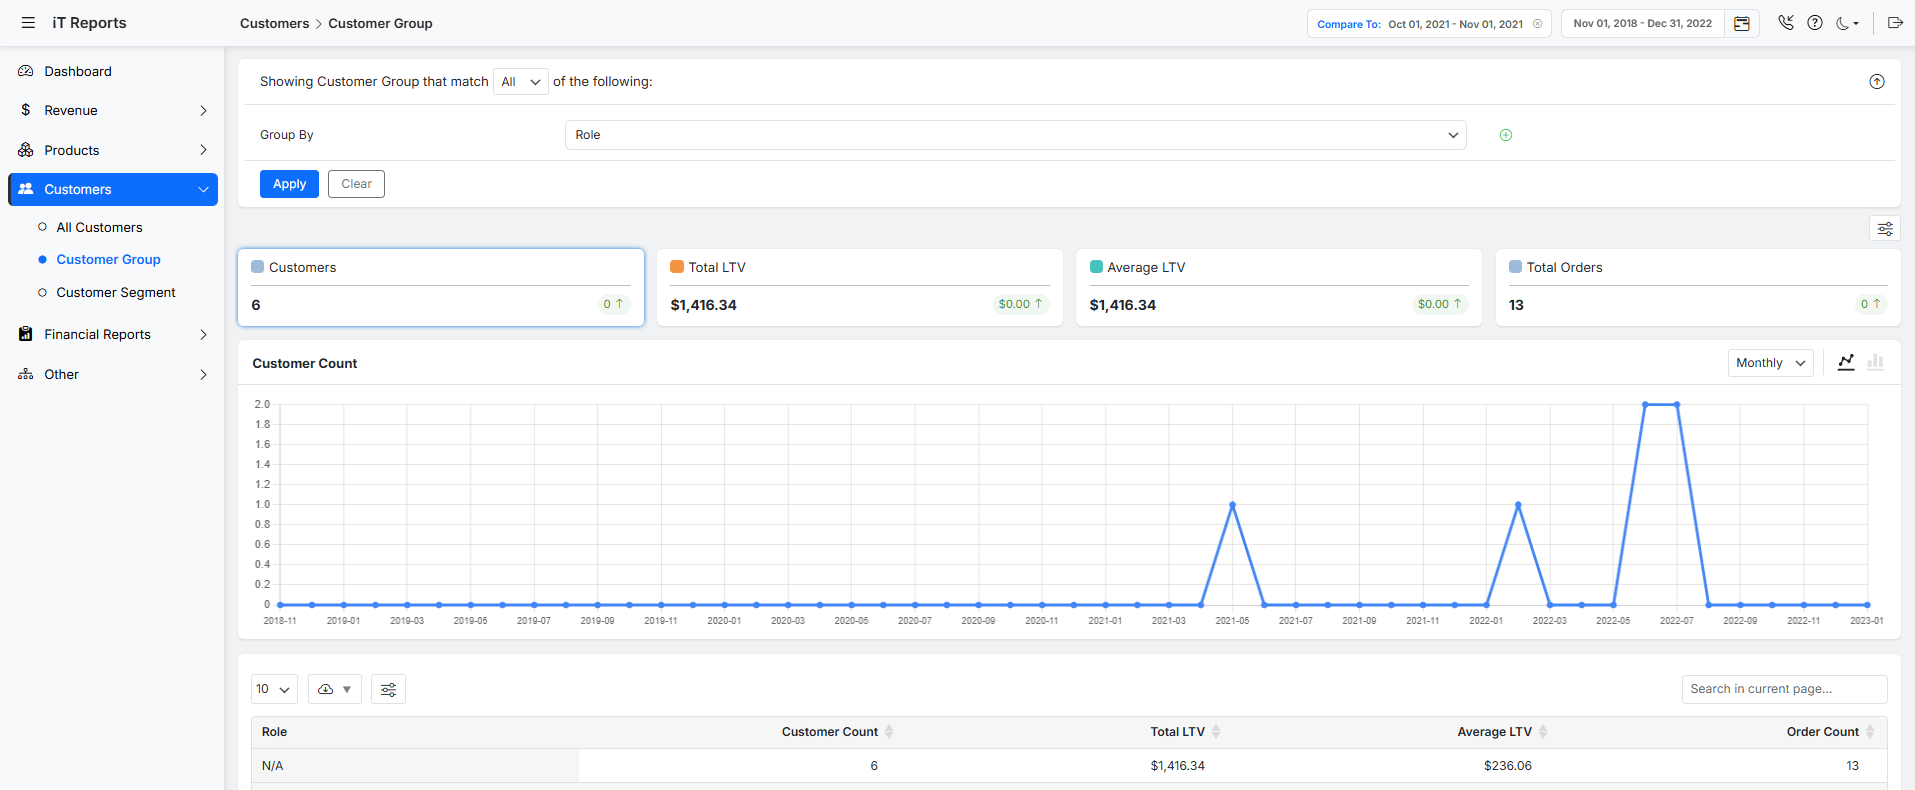Image resolution: width=1915 pixels, height=790 pixels.
Task: Switch chart to line view
Action: 1846,362
